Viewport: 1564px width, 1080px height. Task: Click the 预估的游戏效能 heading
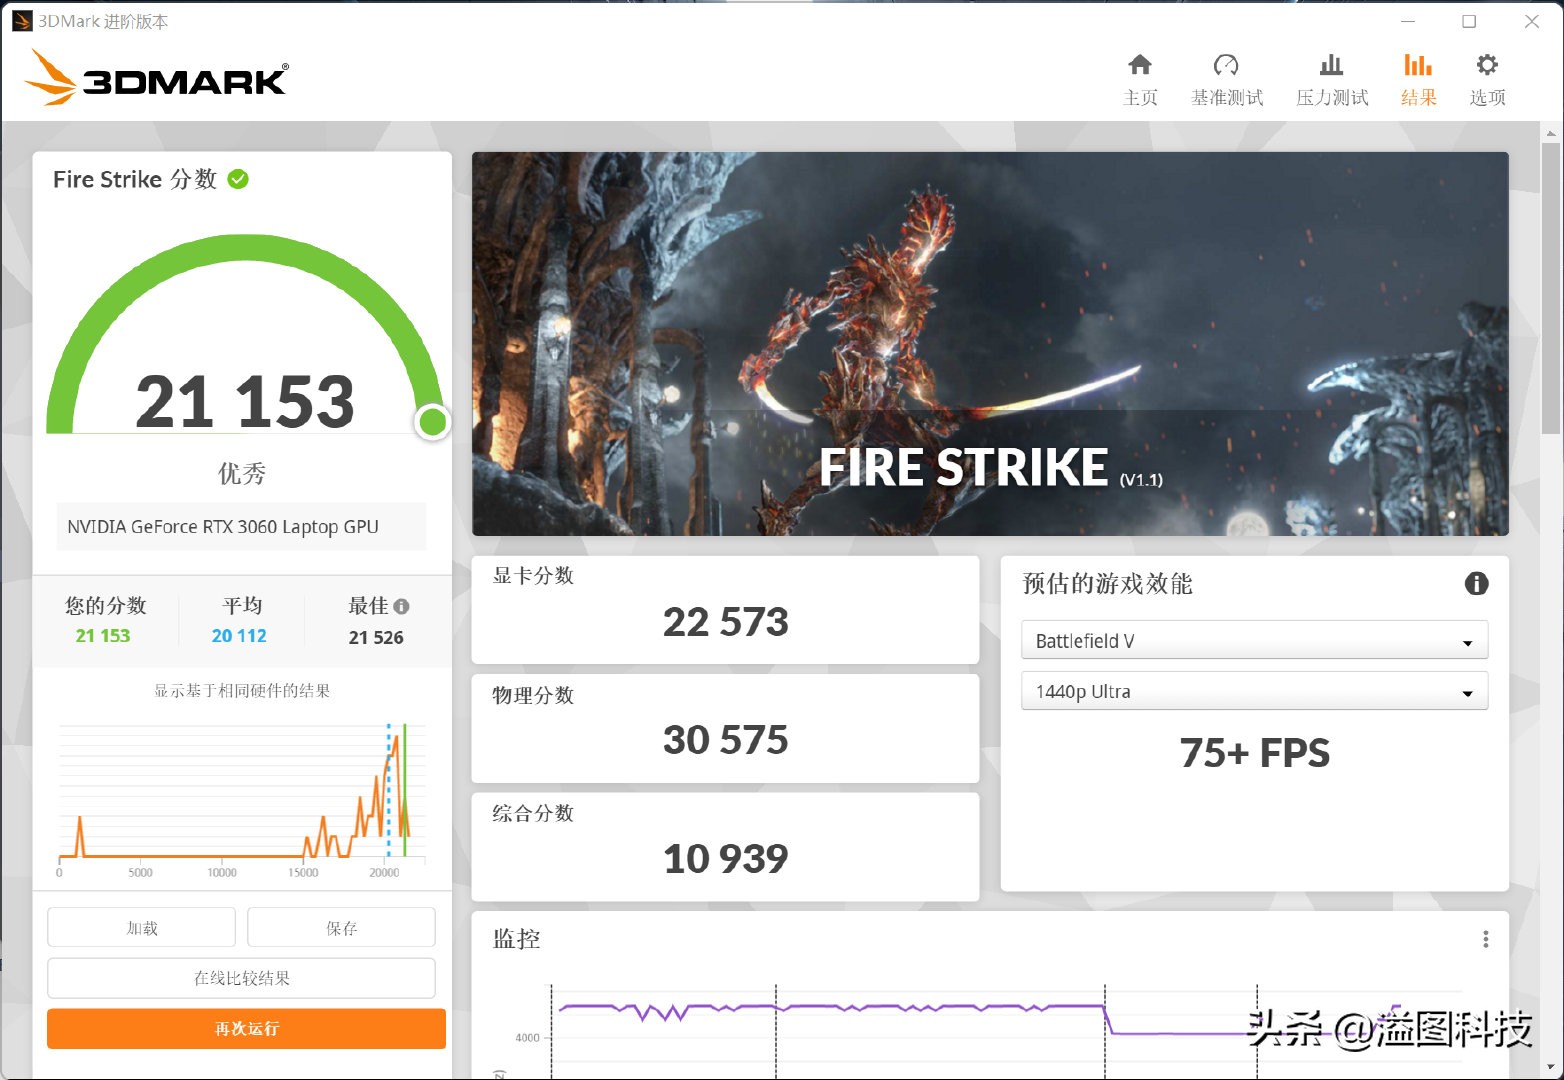[1107, 584]
